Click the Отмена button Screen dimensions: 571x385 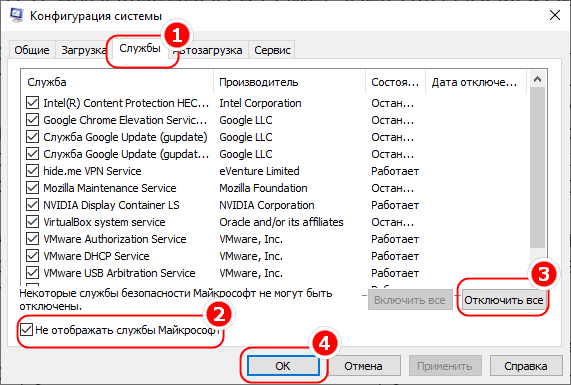tap(363, 366)
